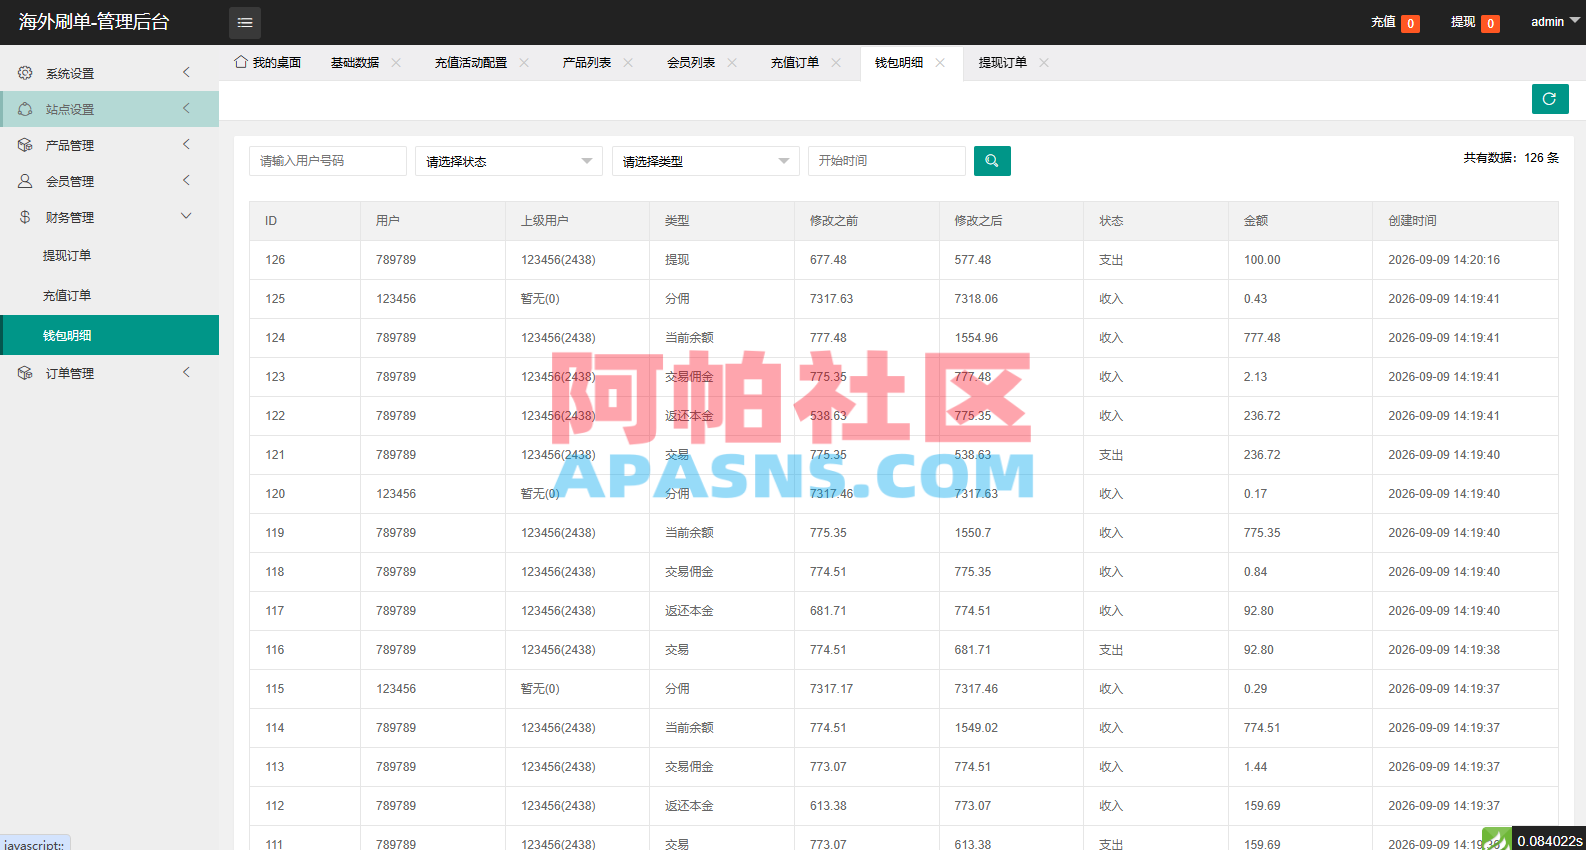Focus the 请输入用户号码 input field

tap(328, 161)
